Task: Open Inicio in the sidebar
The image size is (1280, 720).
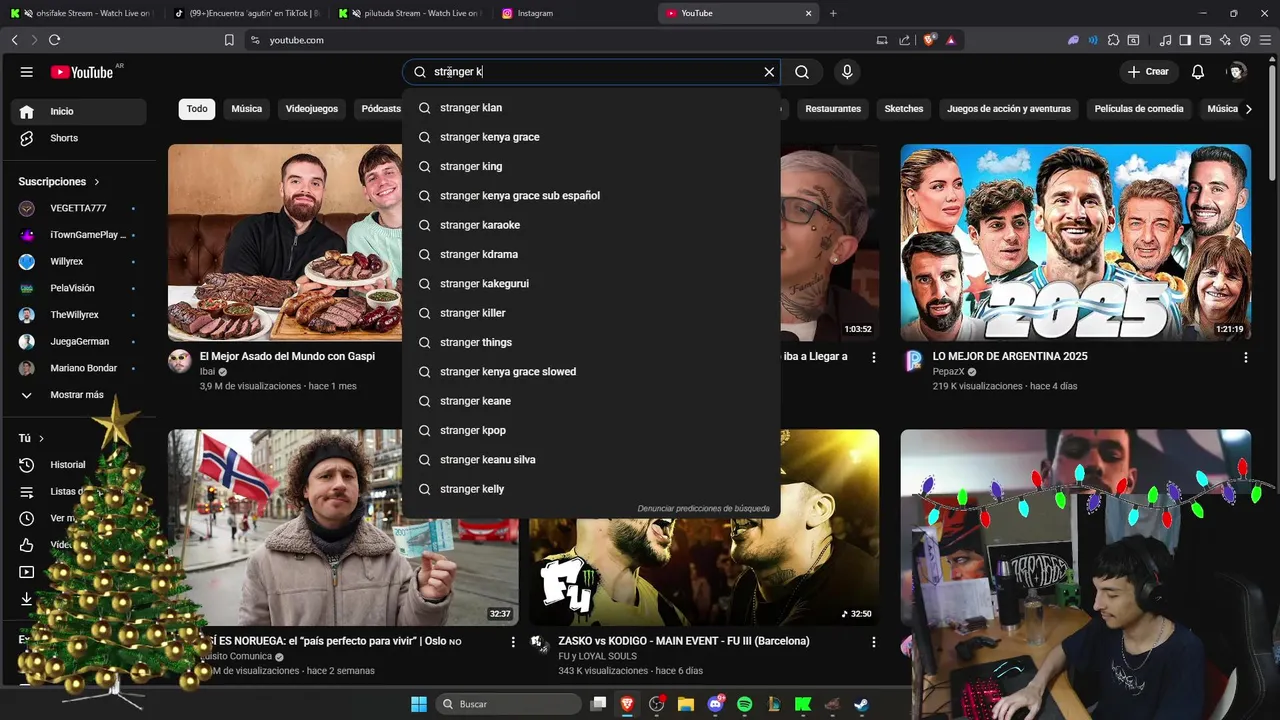Action: [80, 111]
